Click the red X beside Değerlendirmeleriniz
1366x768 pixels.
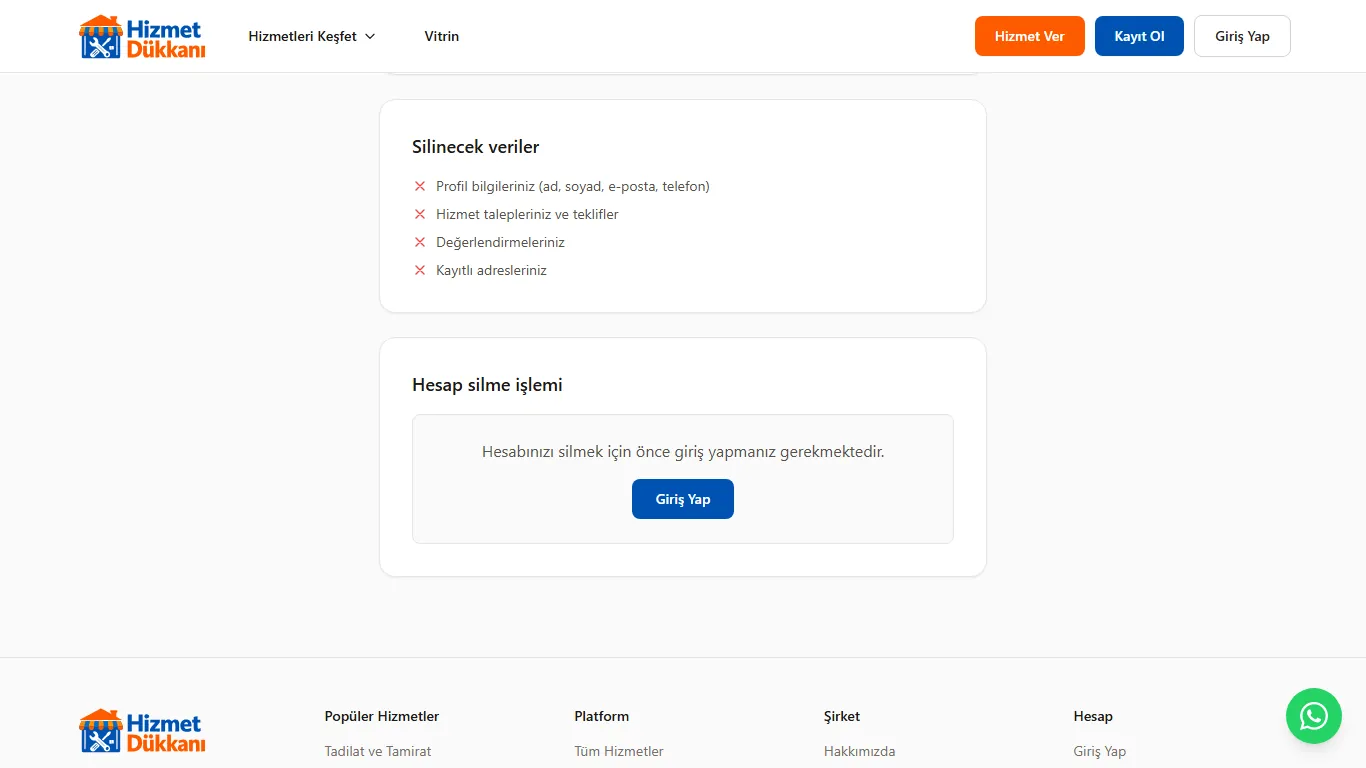click(x=420, y=242)
